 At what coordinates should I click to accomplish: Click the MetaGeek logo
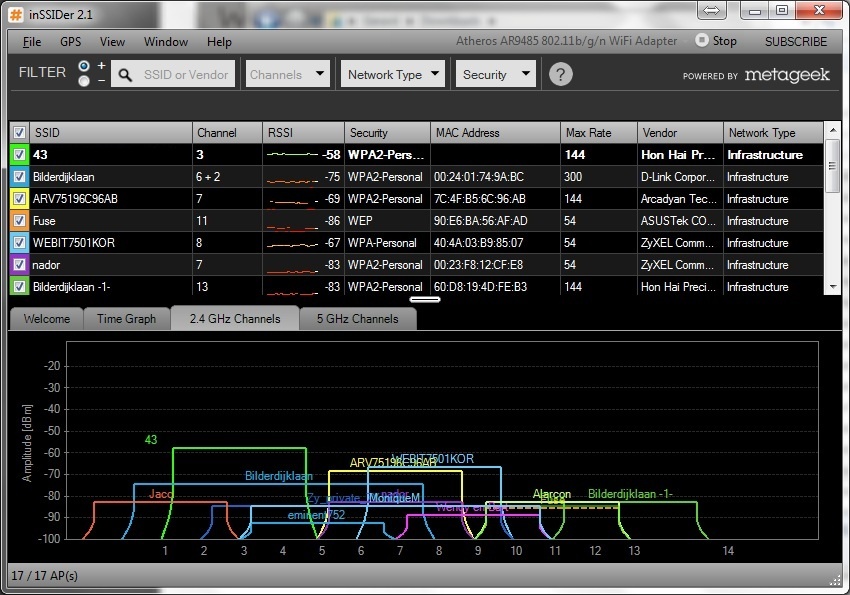coord(786,75)
